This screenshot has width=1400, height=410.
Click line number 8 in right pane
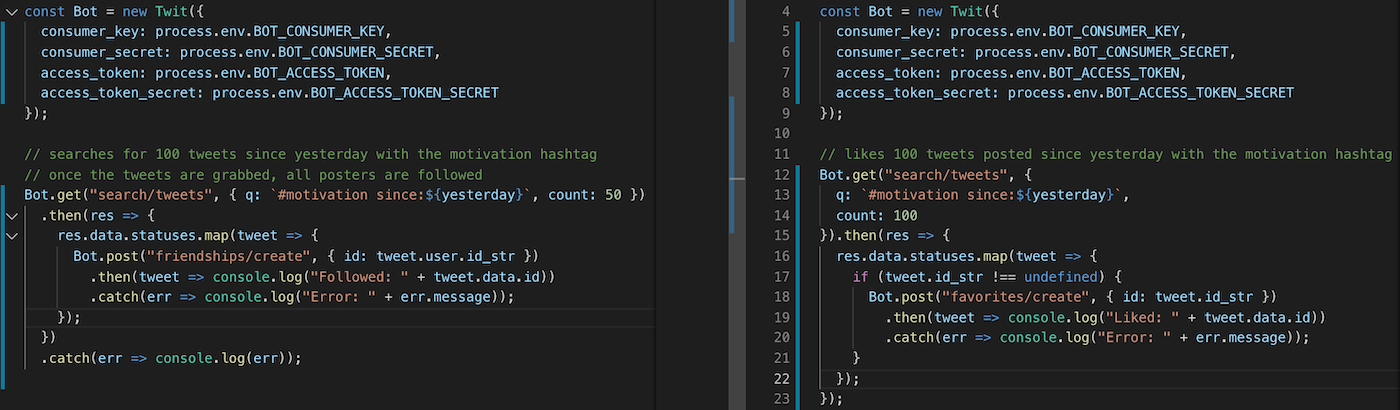coord(785,92)
